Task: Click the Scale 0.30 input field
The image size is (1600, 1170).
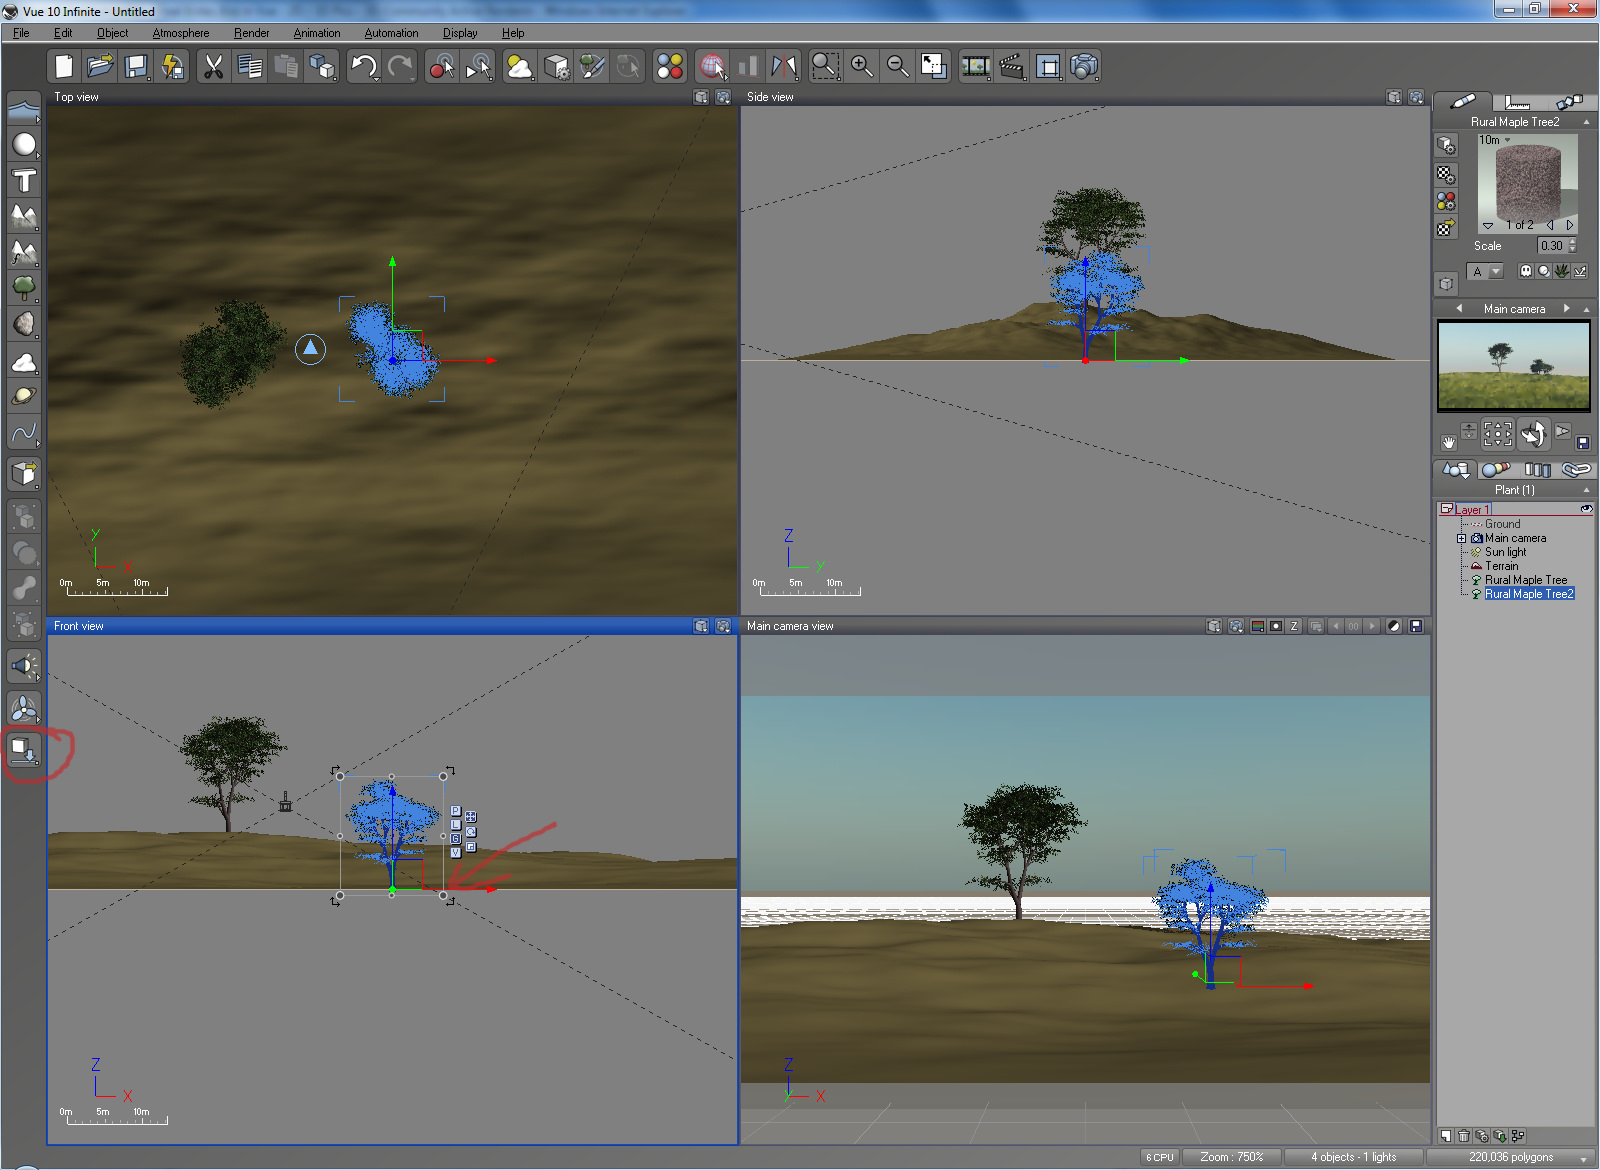Action: pos(1552,245)
